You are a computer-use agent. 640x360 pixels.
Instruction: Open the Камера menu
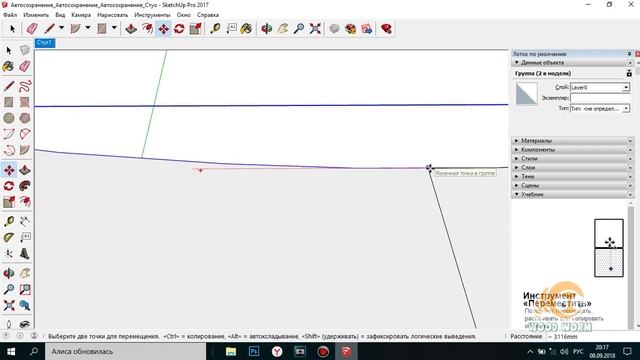pos(81,15)
